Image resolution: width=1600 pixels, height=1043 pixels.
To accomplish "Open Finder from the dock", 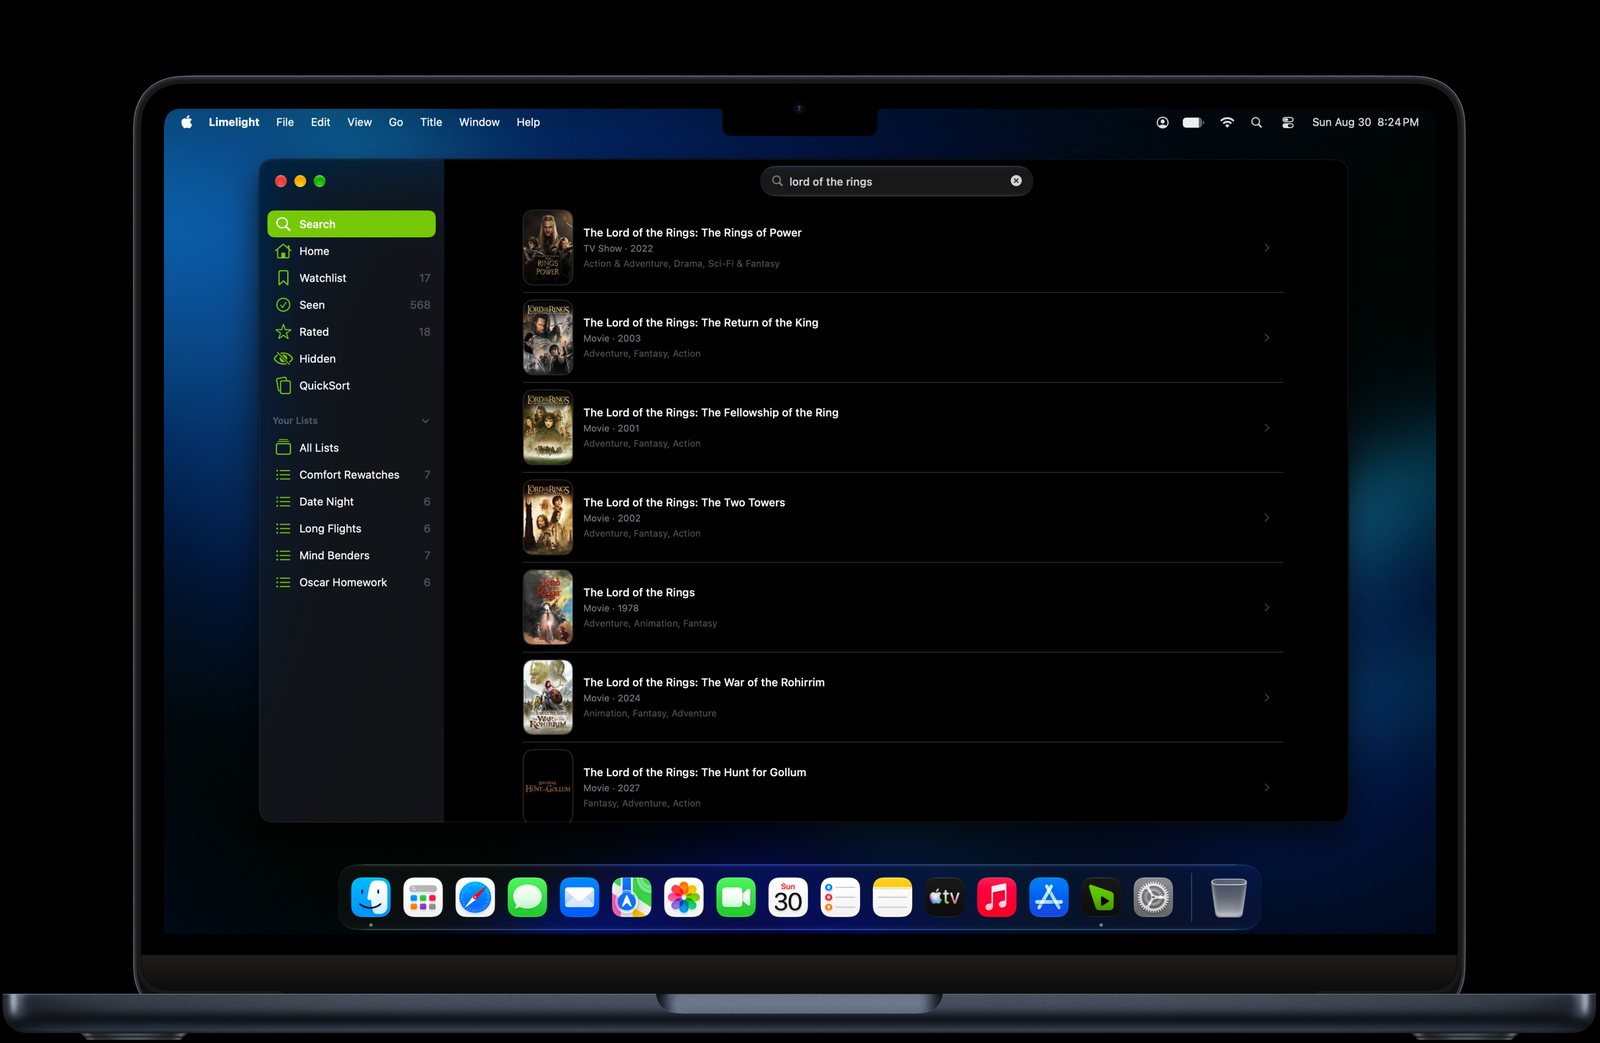I will click(x=371, y=897).
